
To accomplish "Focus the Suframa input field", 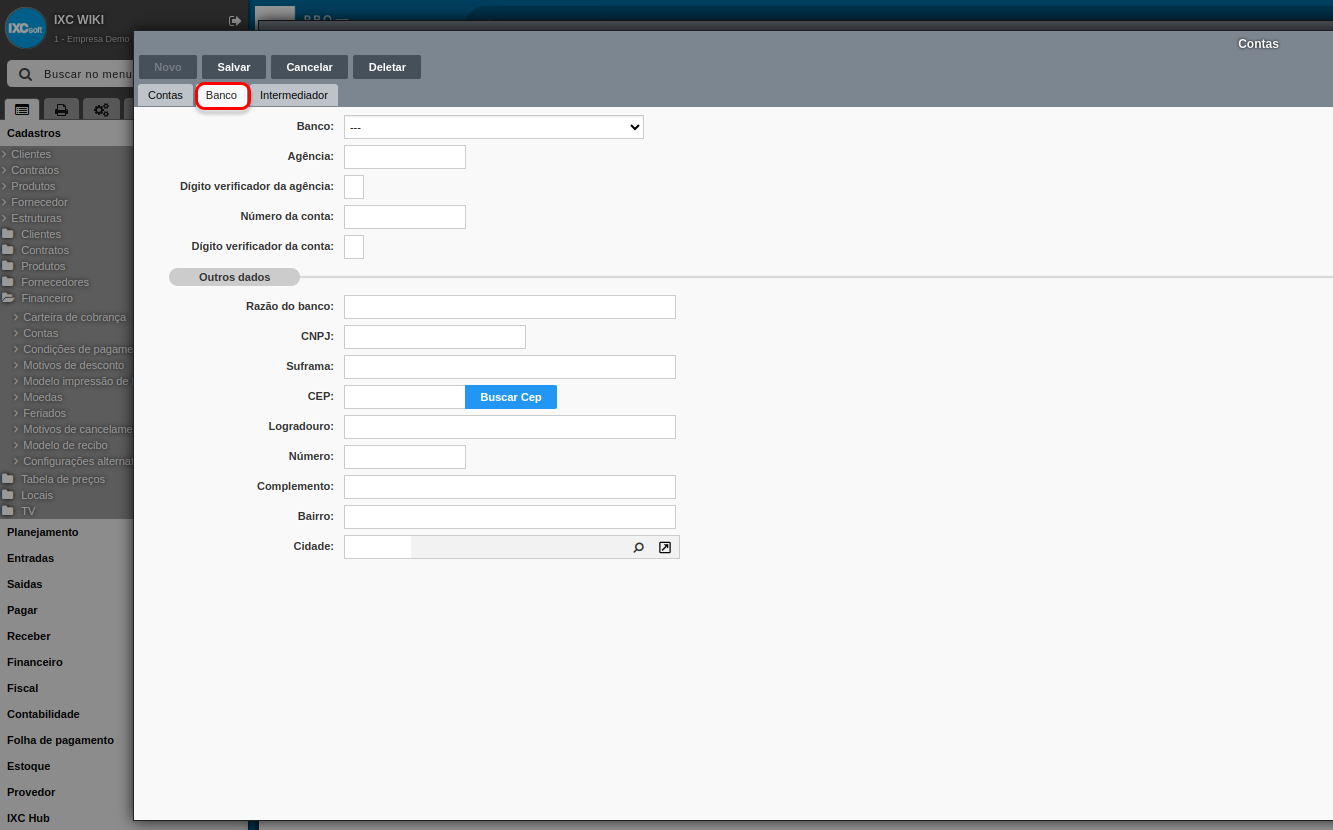I will (x=510, y=367).
